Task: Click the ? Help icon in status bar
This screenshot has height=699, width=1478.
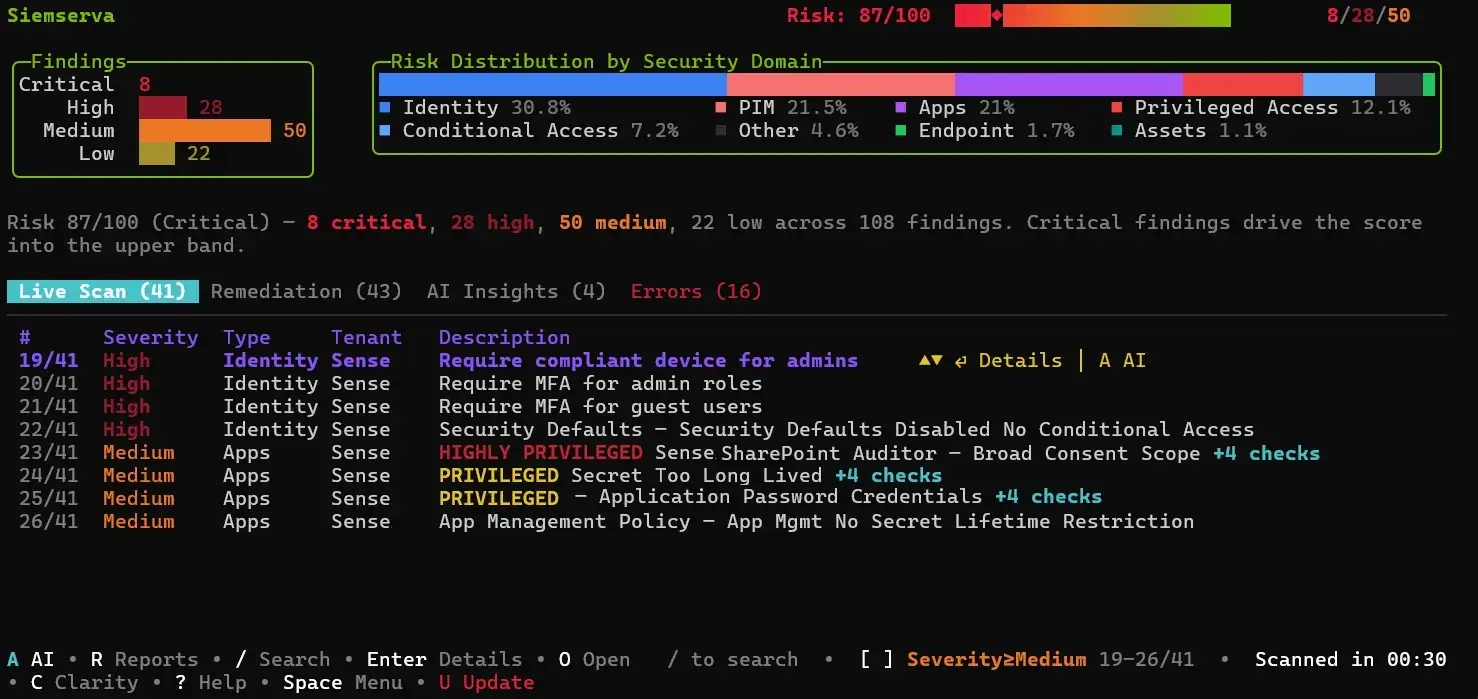Action: (x=182, y=682)
